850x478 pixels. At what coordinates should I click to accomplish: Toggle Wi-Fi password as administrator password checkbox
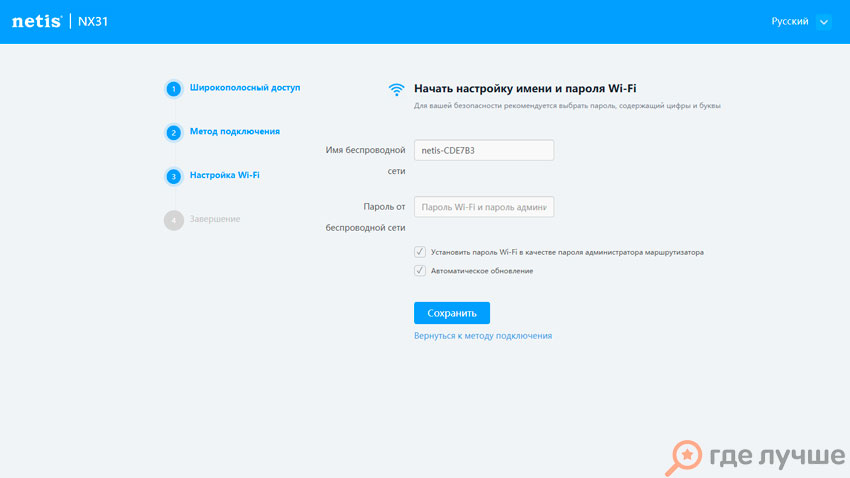[420, 252]
